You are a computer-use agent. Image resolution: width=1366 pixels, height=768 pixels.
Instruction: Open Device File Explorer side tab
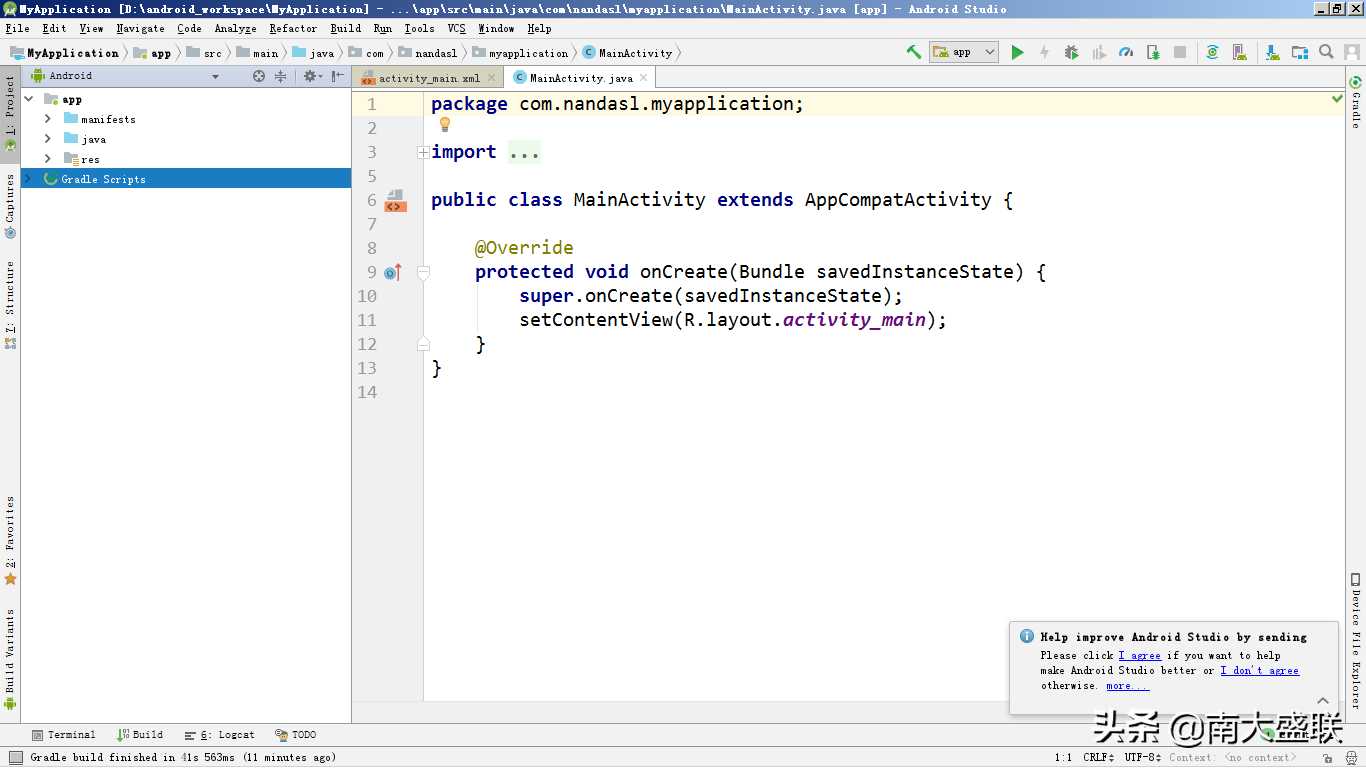pyautogui.click(x=1356, y=640)
